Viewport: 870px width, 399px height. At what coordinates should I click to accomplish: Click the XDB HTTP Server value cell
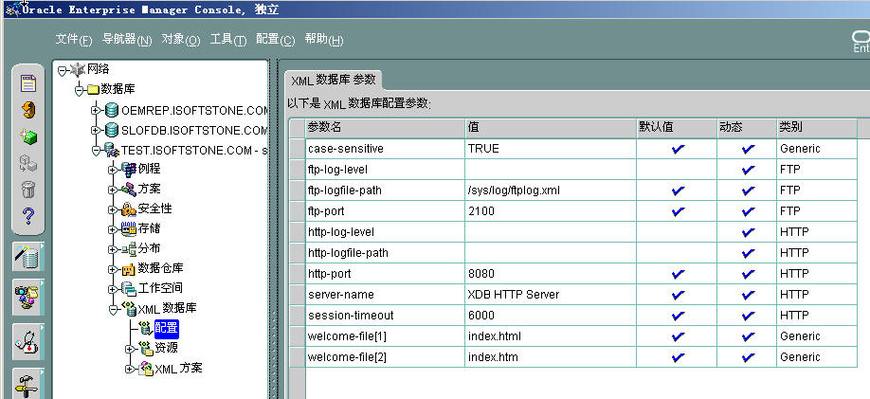click(x=550, y=295)
